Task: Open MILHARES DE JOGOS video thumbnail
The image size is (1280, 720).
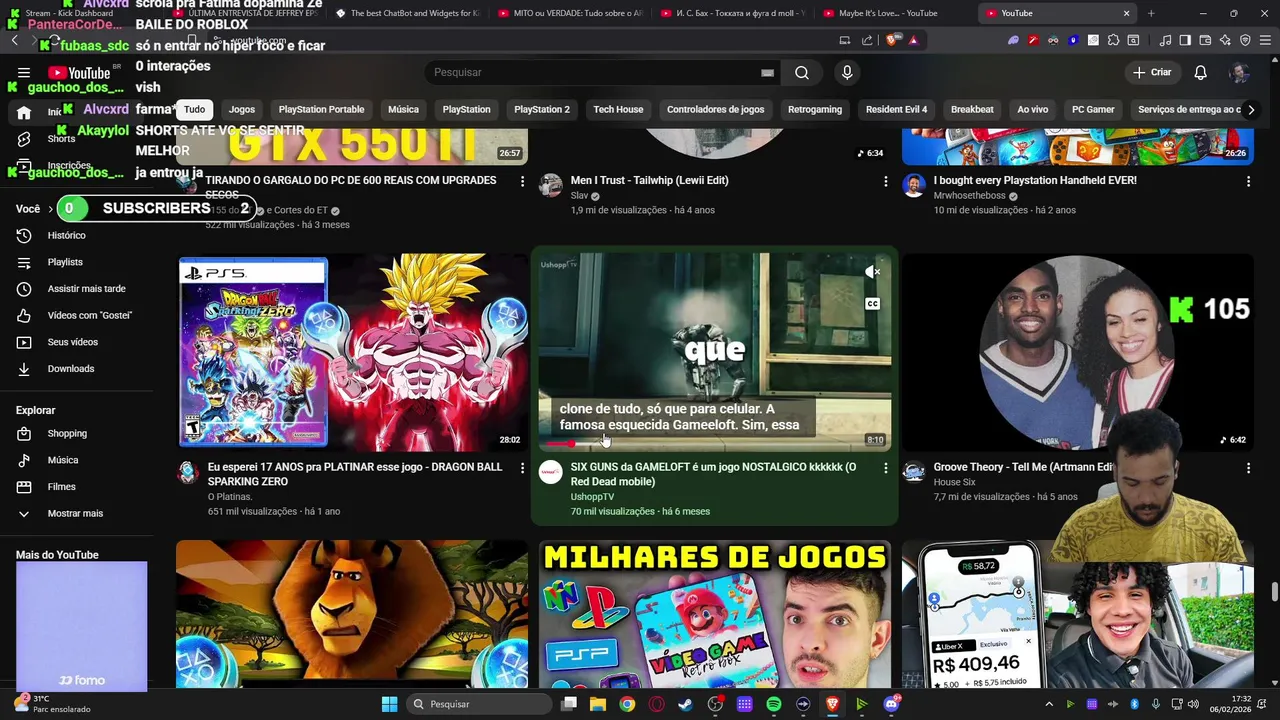Action: point(715,614)
